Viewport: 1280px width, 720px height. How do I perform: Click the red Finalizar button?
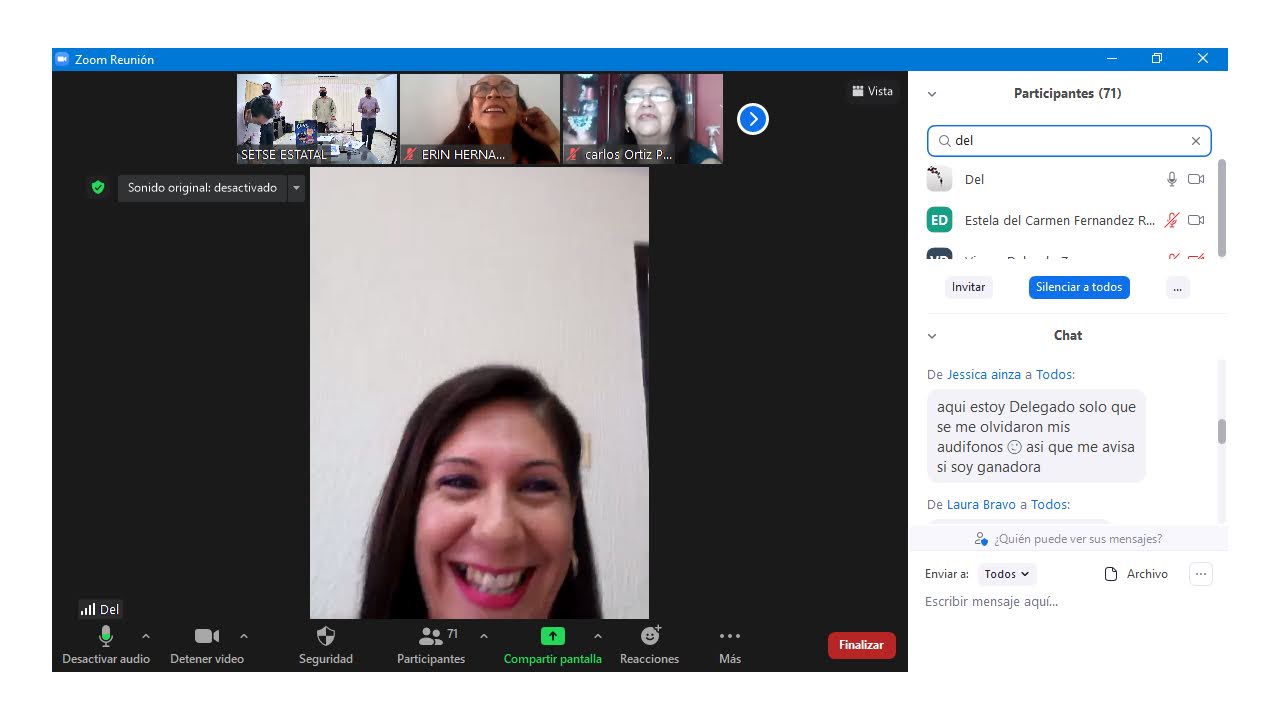862,645
